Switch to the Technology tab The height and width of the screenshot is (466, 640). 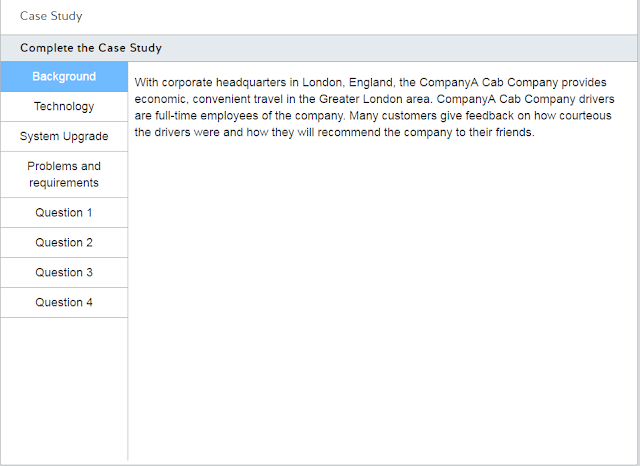[64, 107]
